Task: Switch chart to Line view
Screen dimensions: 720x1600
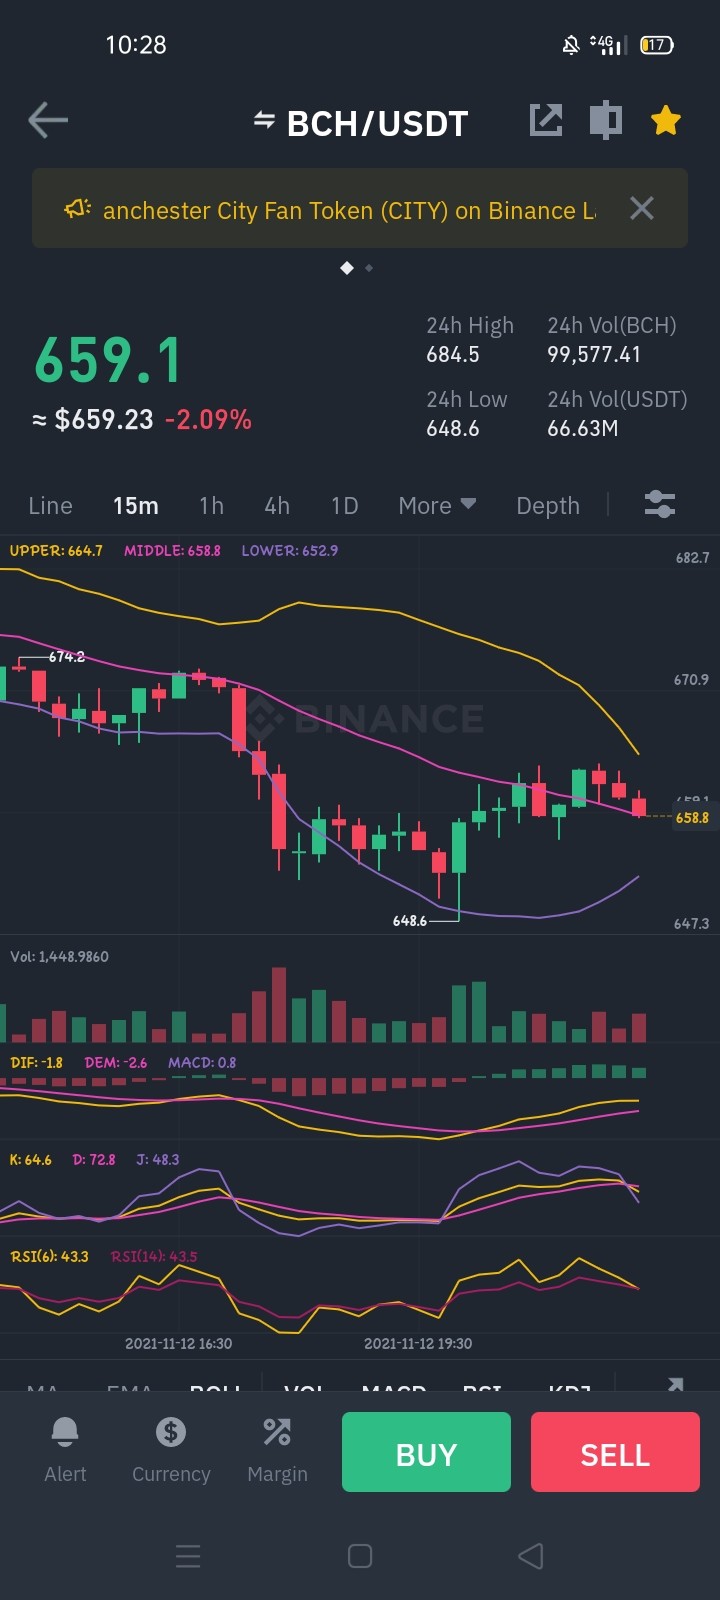Action: pyautogui.click(x=51, y=506)
